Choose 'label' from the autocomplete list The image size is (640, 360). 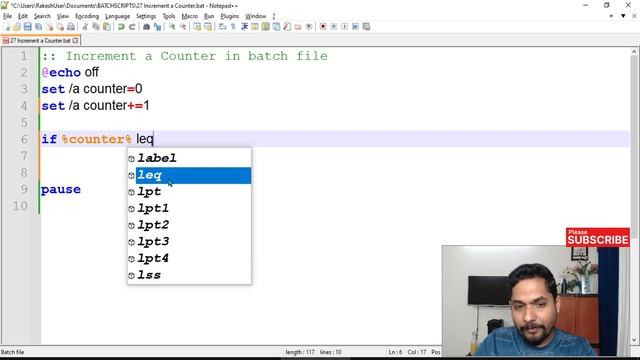[x=189, y=158]
